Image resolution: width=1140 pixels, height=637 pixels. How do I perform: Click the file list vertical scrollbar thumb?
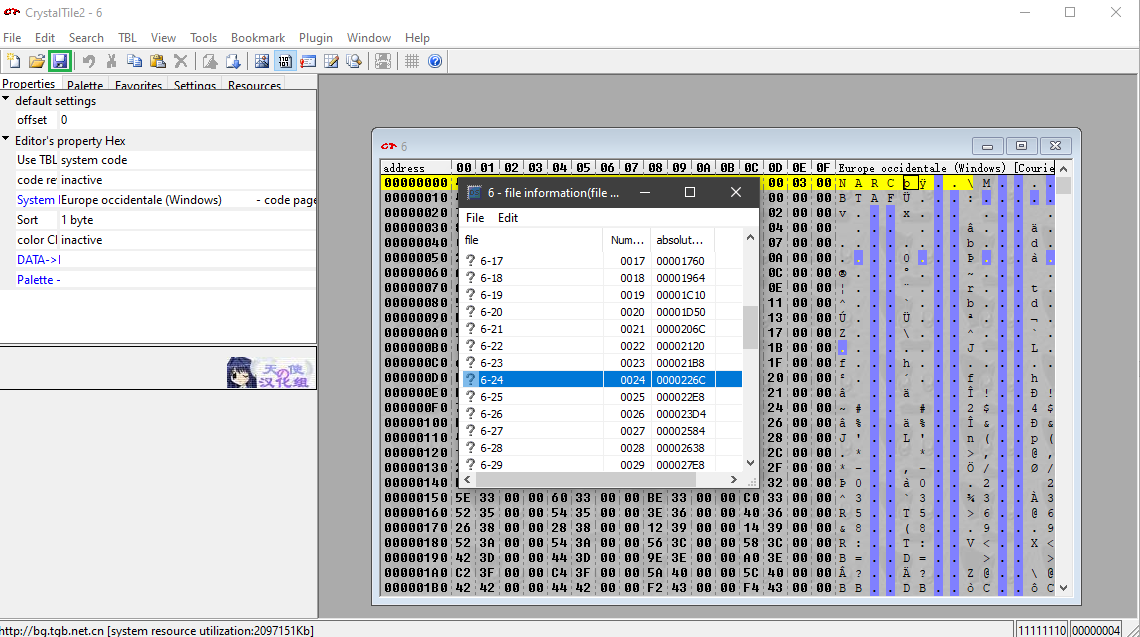pos(750,327)
